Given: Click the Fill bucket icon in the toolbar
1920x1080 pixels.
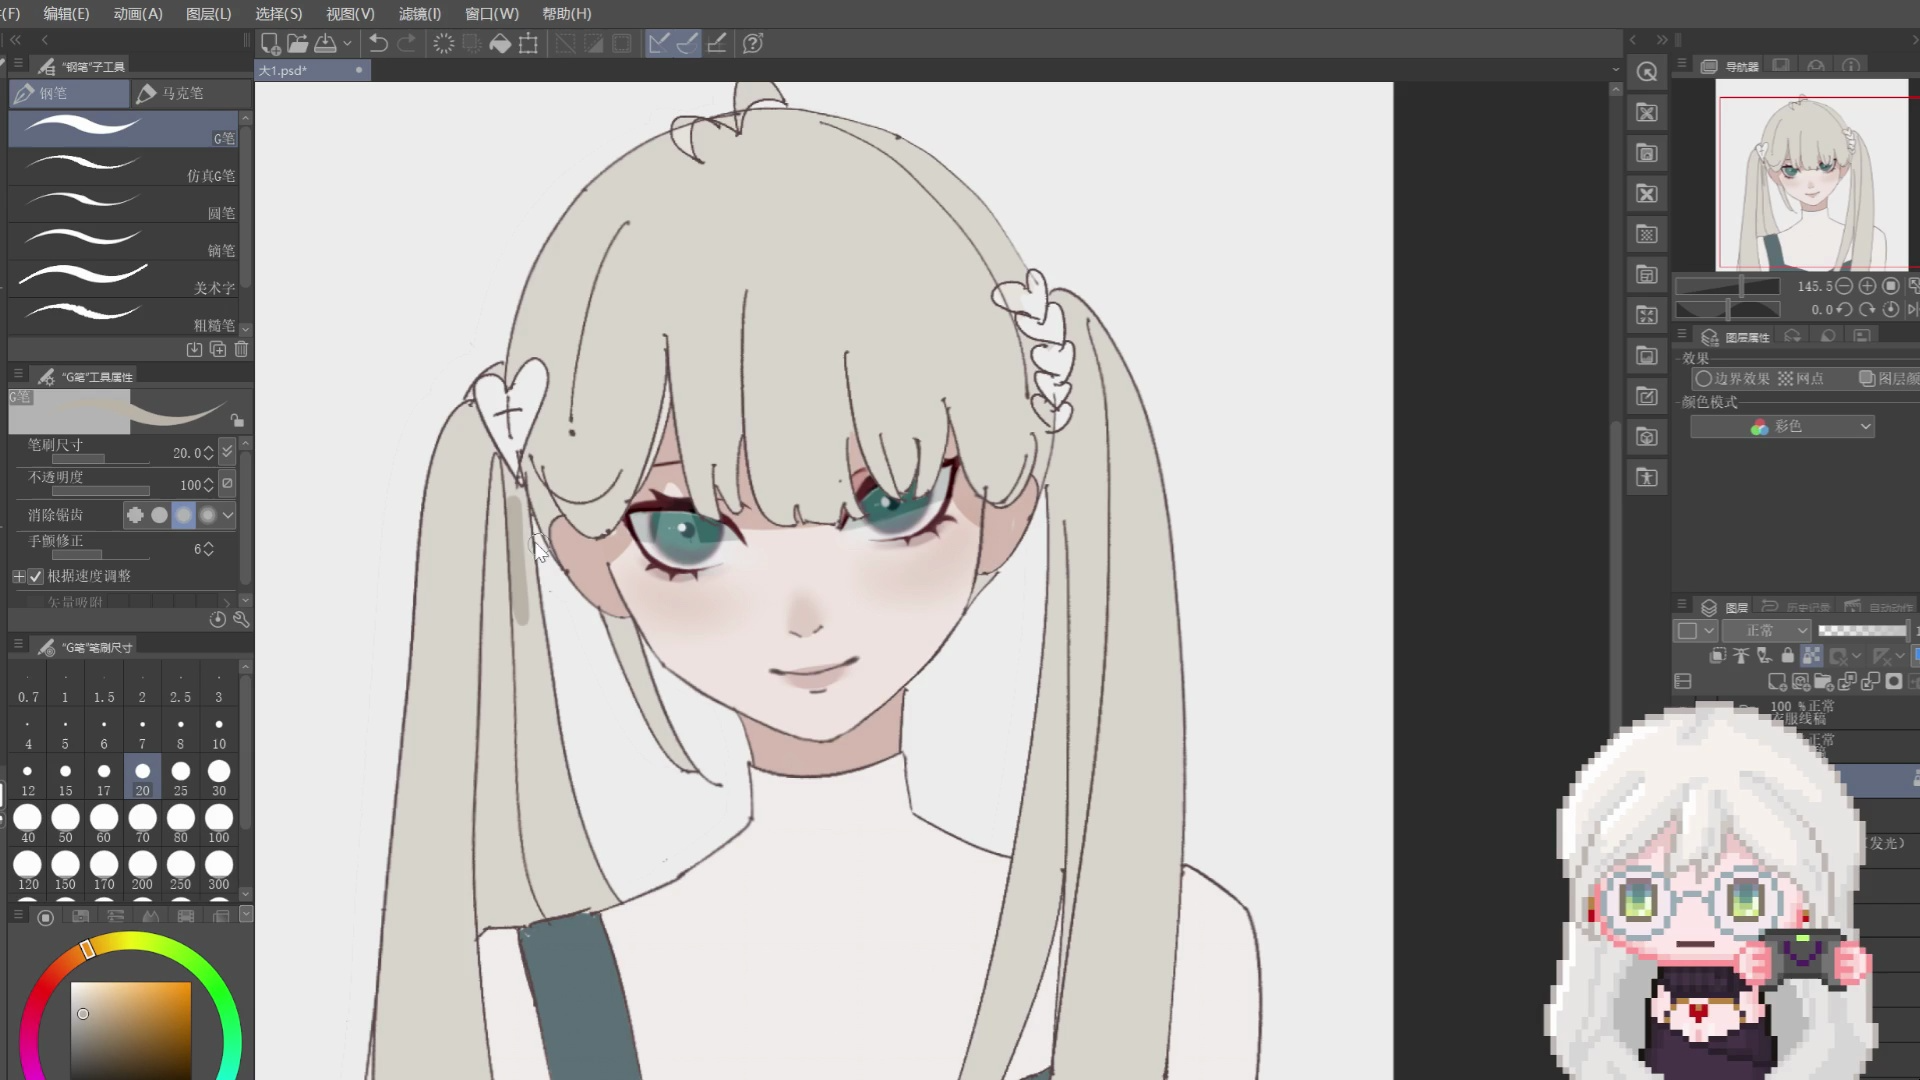Looking at the screenshot, I should pos(500,43).
